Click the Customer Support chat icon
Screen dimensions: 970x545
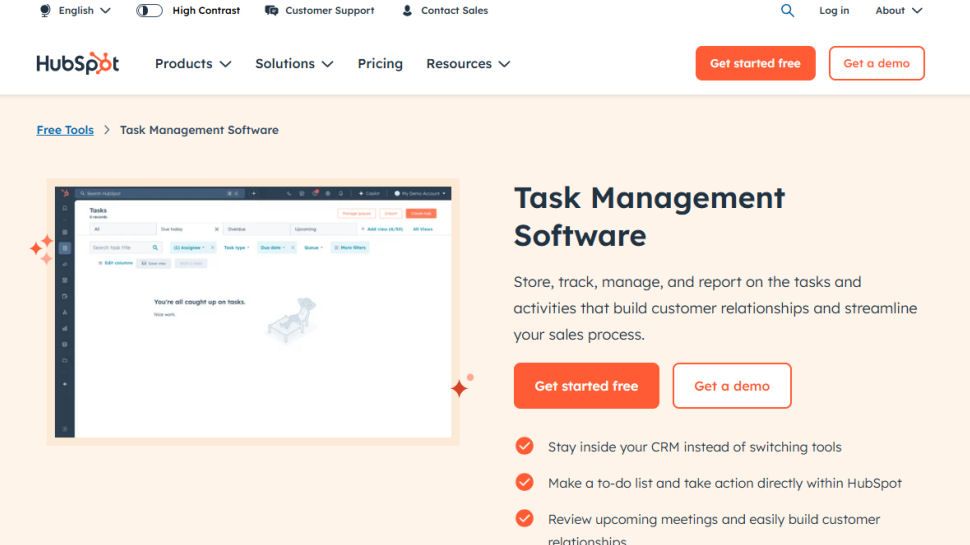(x=271, y=11)
